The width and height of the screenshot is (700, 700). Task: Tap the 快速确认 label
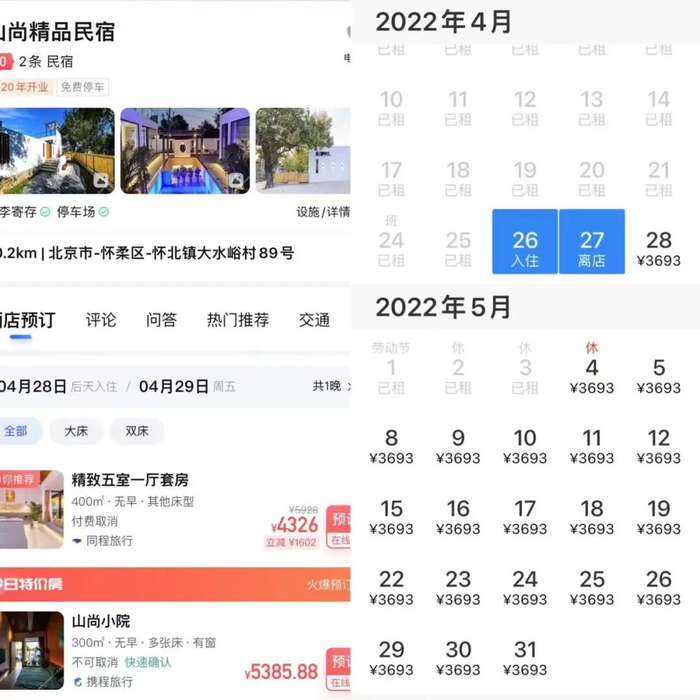pyautogui.click(x=148, y=662)
